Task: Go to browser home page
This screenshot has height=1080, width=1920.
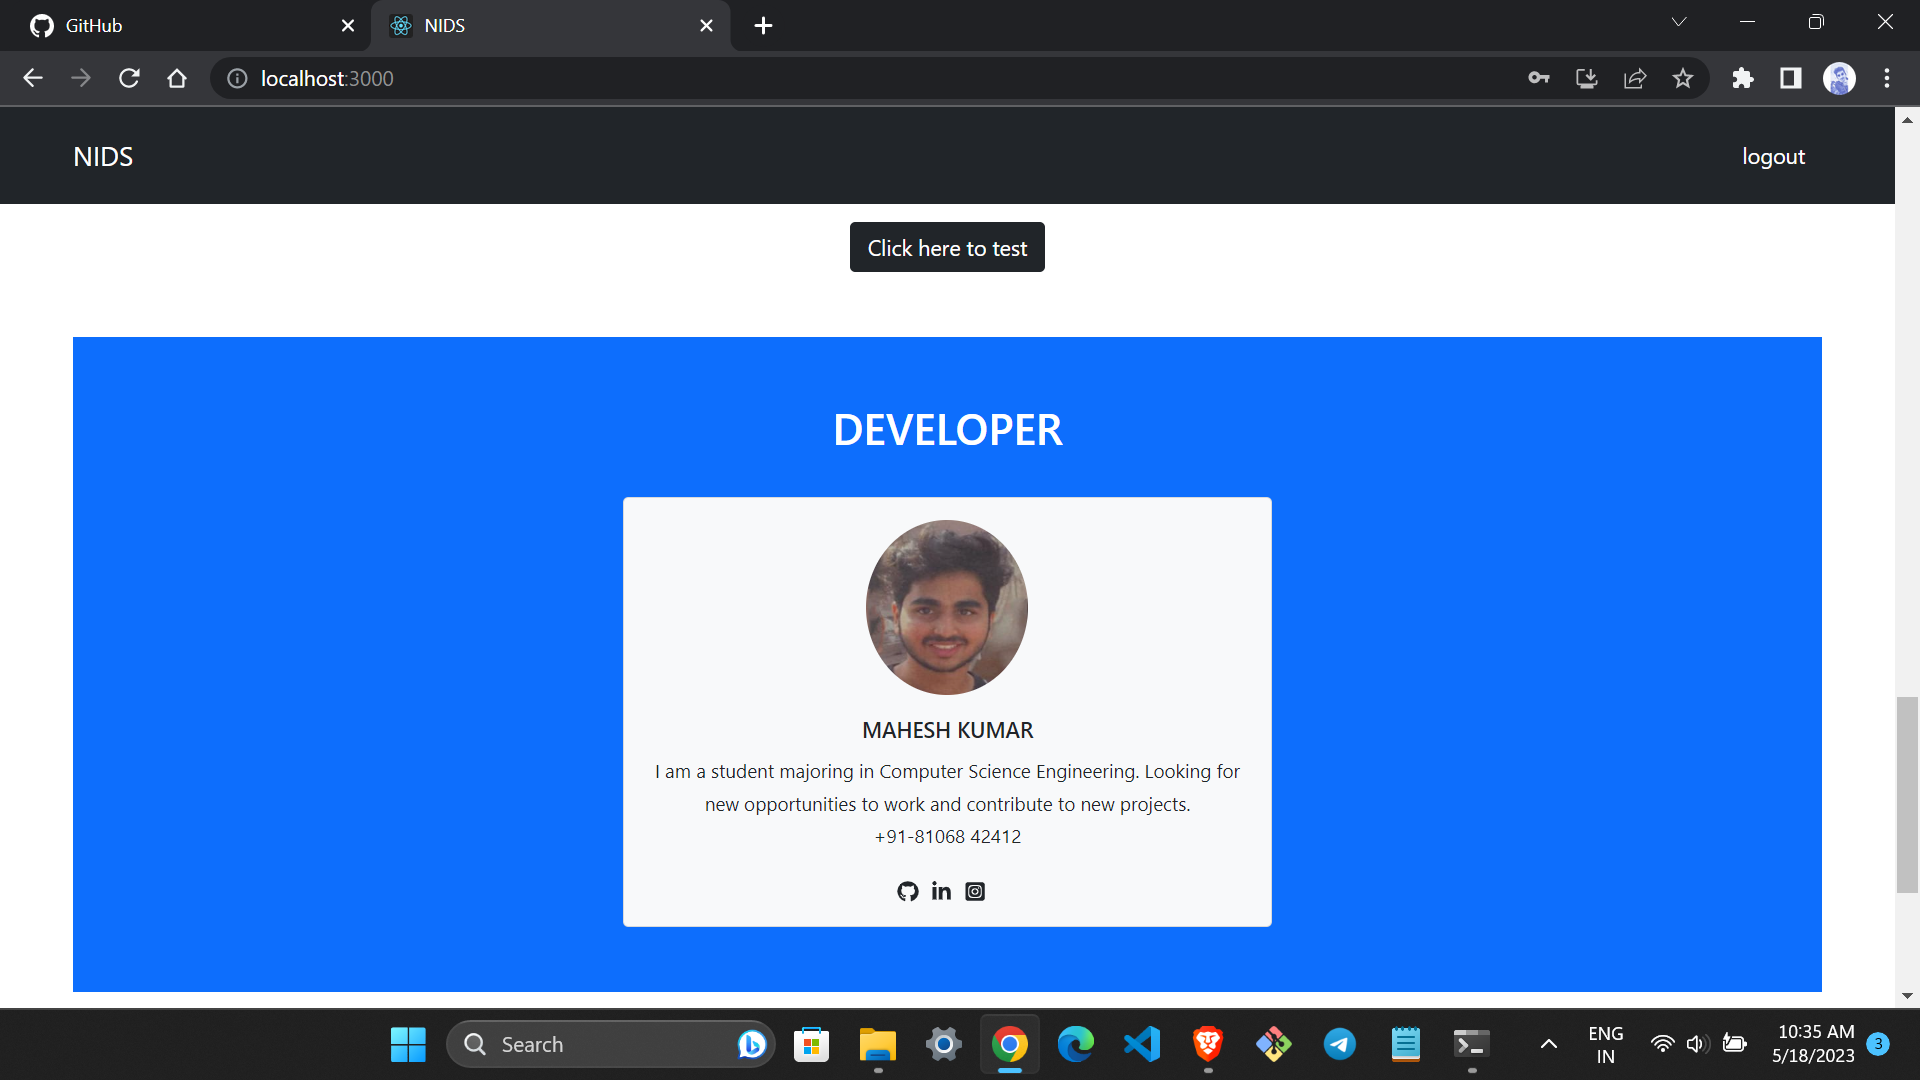Action: [177, 78]
